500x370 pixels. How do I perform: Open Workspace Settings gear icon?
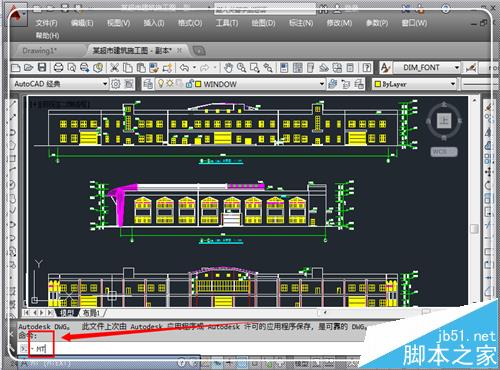coord(116,84)
